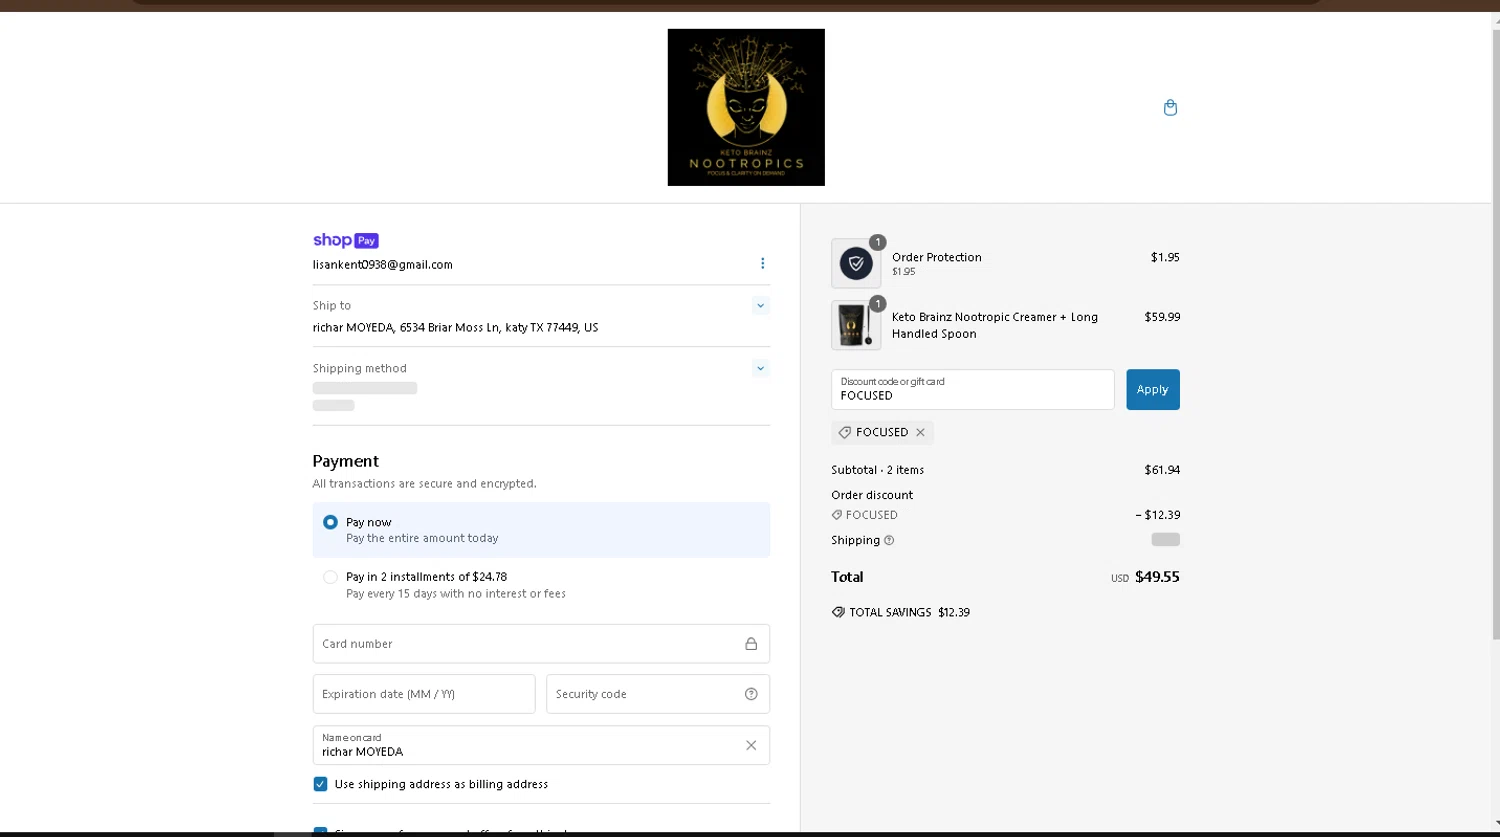Click the TOTAL SAVINGS tag icon
Screen dimensions: 1500x837
838,612
